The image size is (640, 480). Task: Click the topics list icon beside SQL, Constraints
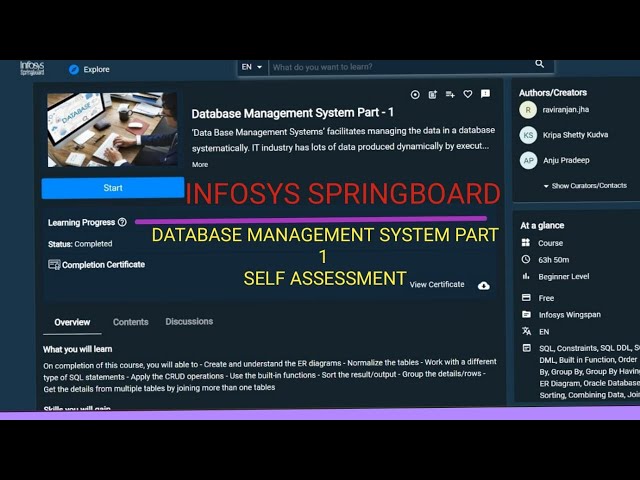click(527, 348)
